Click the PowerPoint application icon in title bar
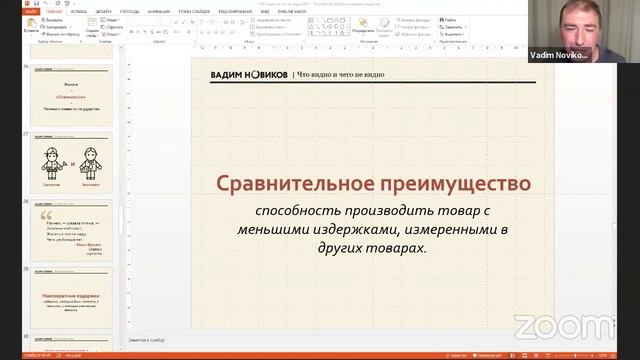Image resolution: width=640 pixels, height=360 pixels. (x=27, y=3)
